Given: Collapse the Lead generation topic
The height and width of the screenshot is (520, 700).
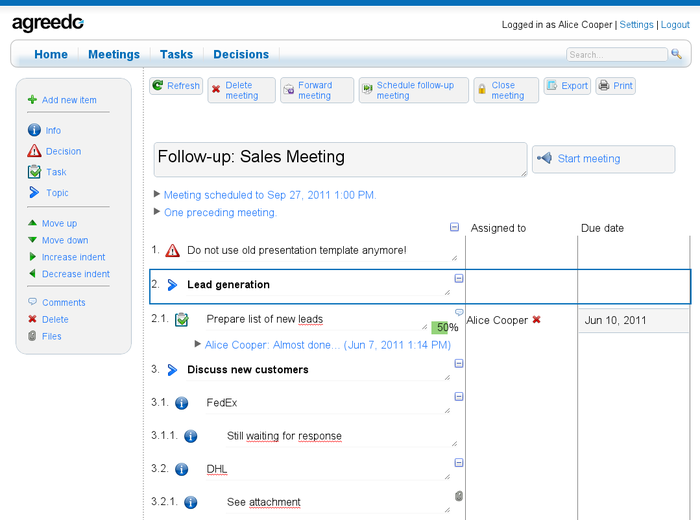Looking at the screenshot, I should coord(459,277).
